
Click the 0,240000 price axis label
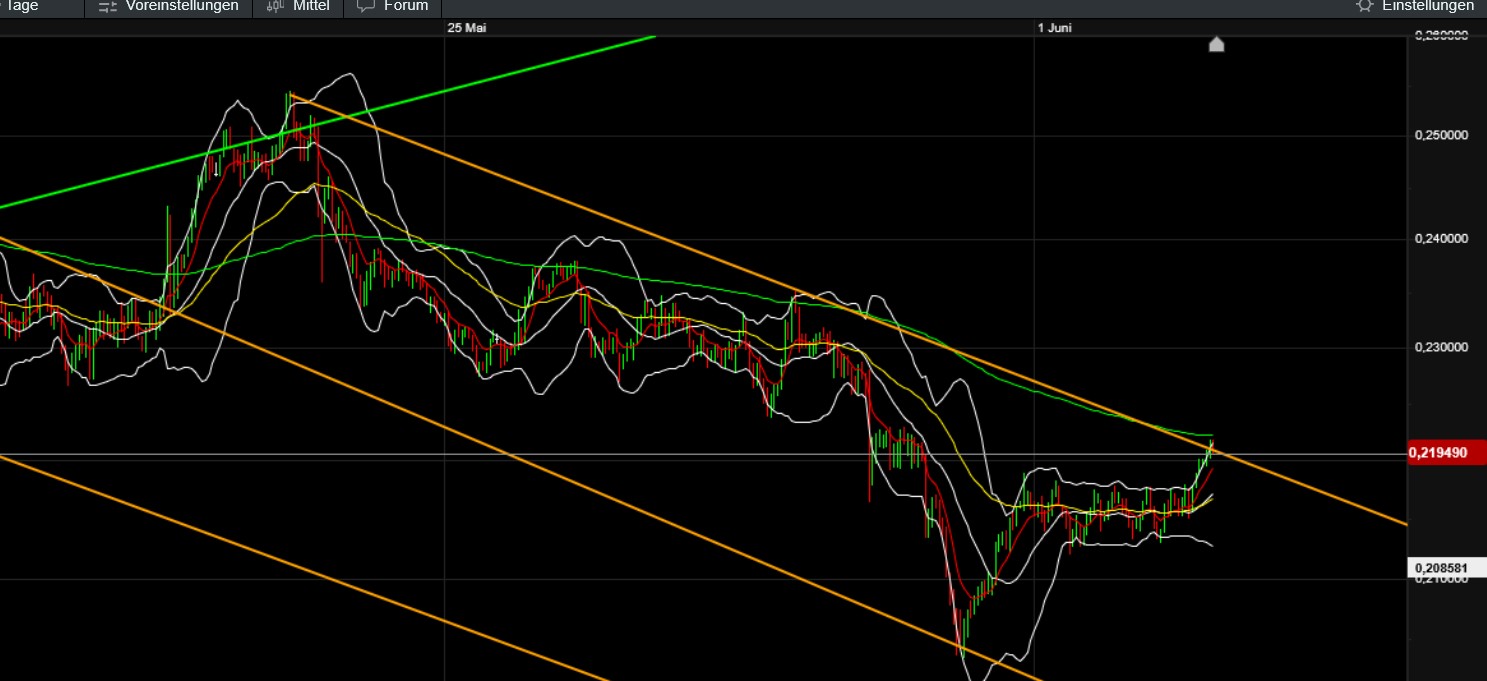[1441, 239]
